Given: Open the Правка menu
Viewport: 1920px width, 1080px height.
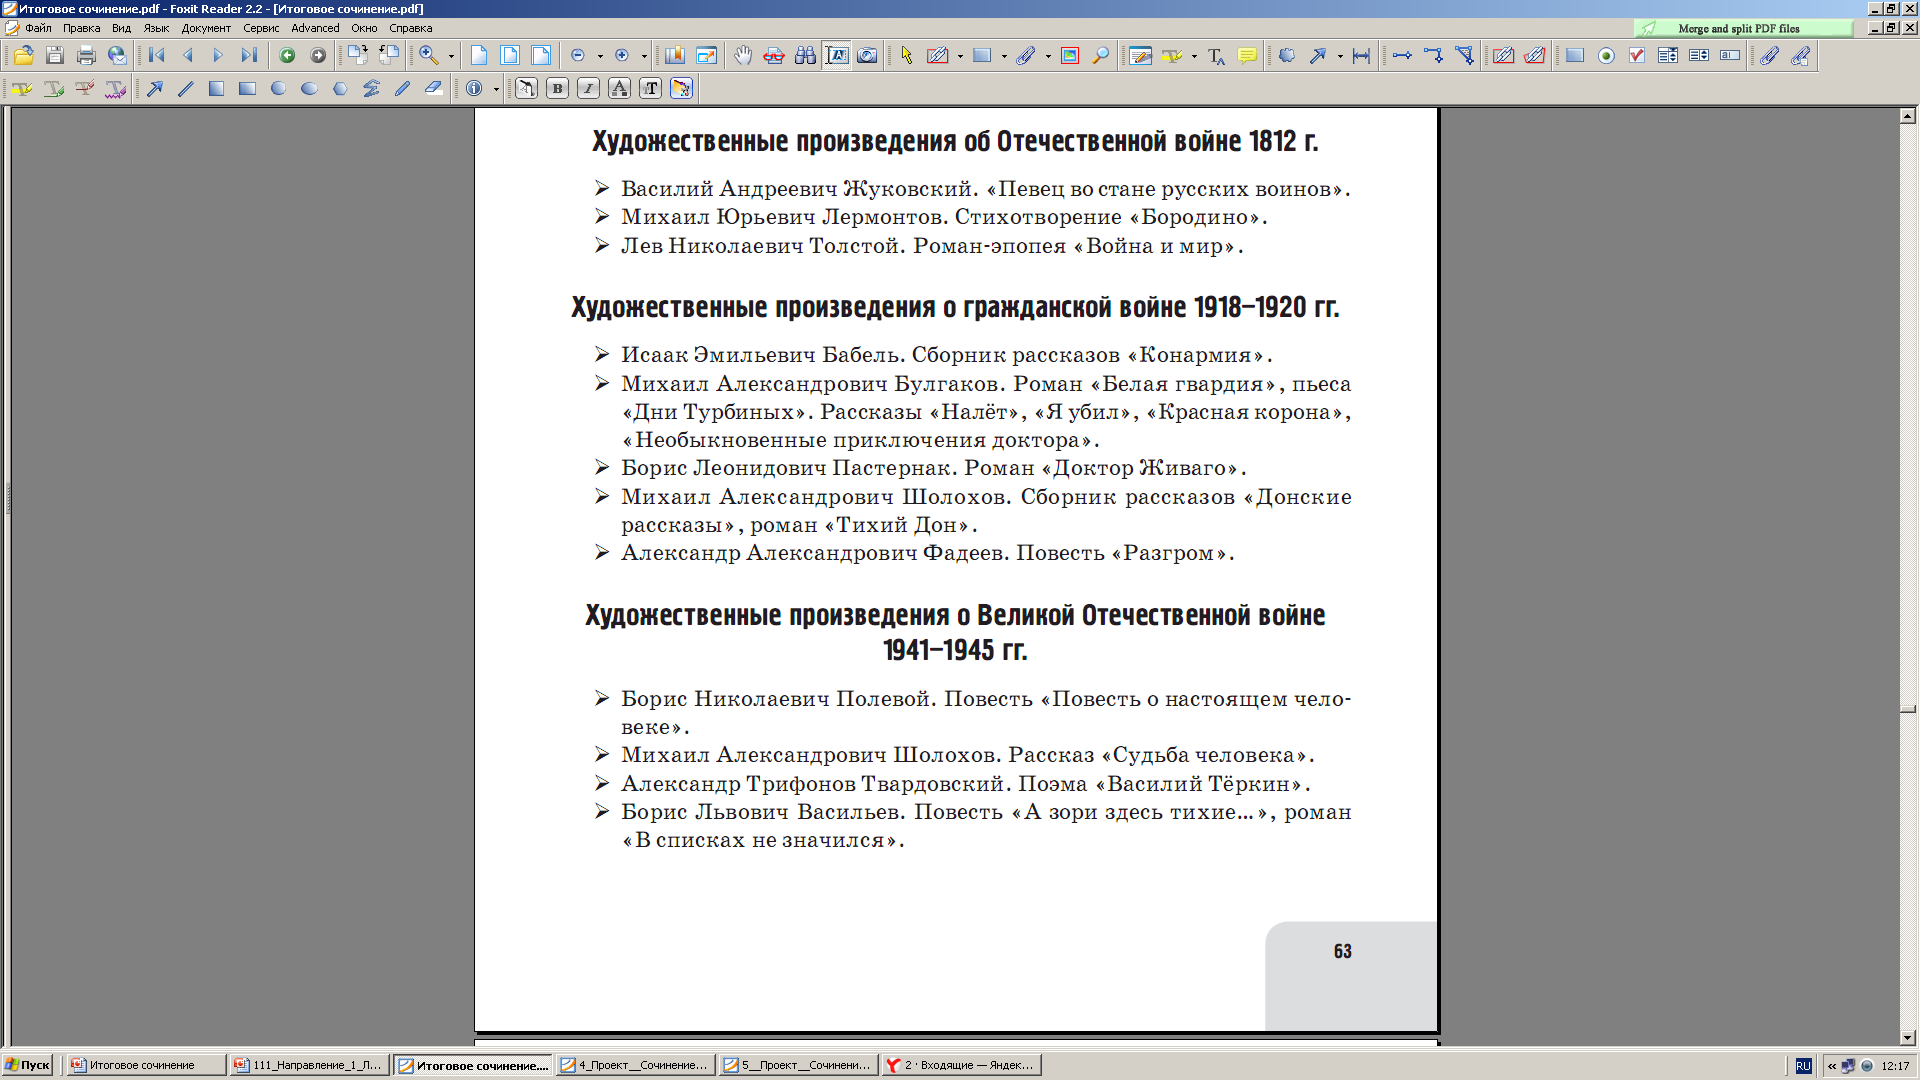Looking at the screenshot, I should click(81, 28).
